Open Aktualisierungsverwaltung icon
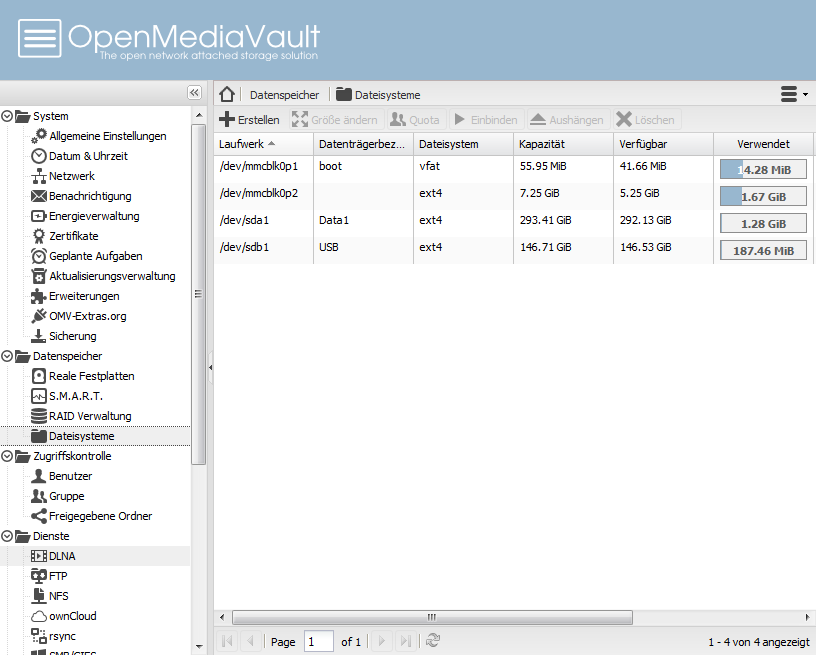 pyautogui.click(x=39, y=276)
